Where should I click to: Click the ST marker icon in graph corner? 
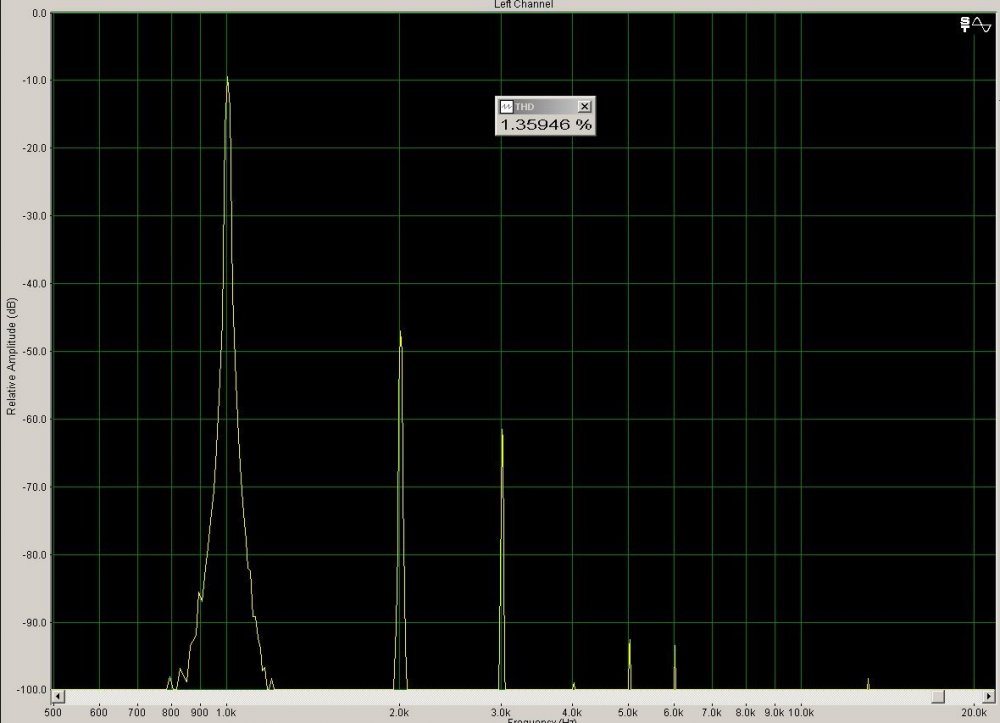[965, 24]
